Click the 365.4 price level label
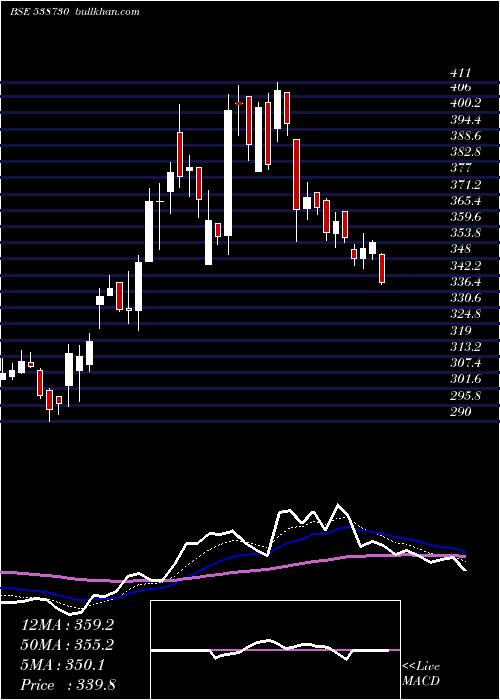The height and width of the screenshot is (700, 500). pos(466,201)
